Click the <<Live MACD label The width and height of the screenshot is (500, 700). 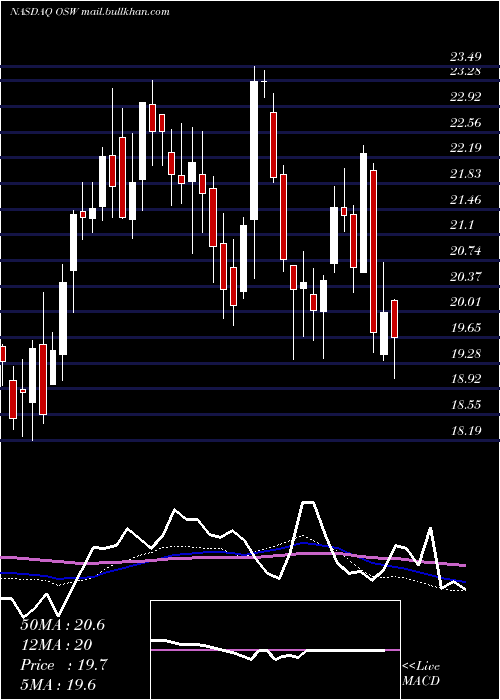coord(421,674)
